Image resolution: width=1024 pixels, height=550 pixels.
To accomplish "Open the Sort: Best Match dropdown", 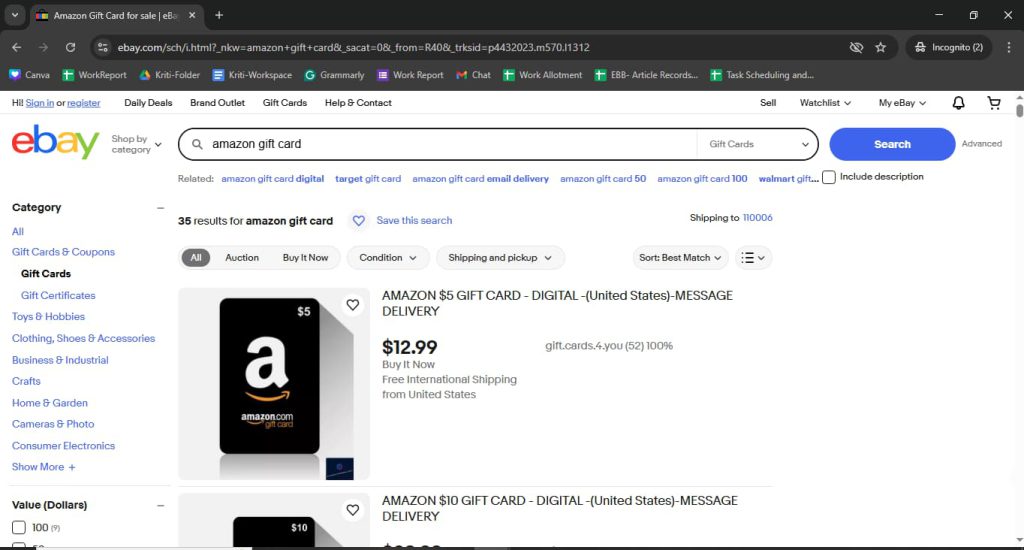I will [x=680, y=257].
